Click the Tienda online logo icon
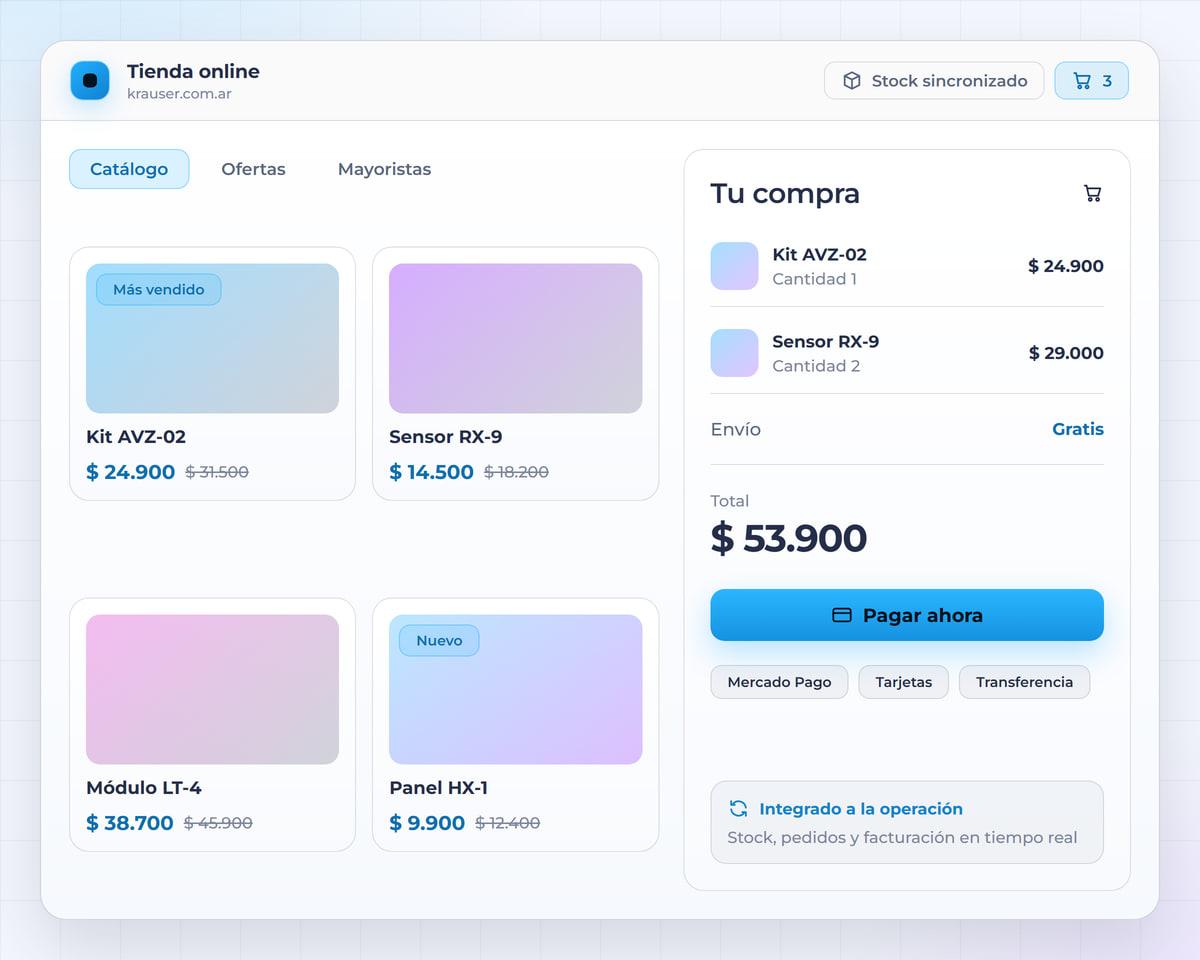 pyautogui.click(x=90, y=81)
